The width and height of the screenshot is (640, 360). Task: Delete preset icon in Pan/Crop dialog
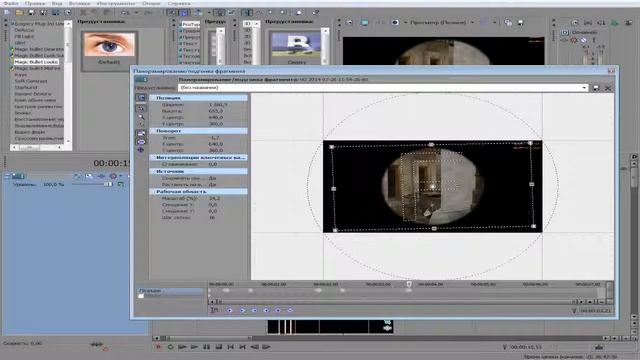coord(608,88)
